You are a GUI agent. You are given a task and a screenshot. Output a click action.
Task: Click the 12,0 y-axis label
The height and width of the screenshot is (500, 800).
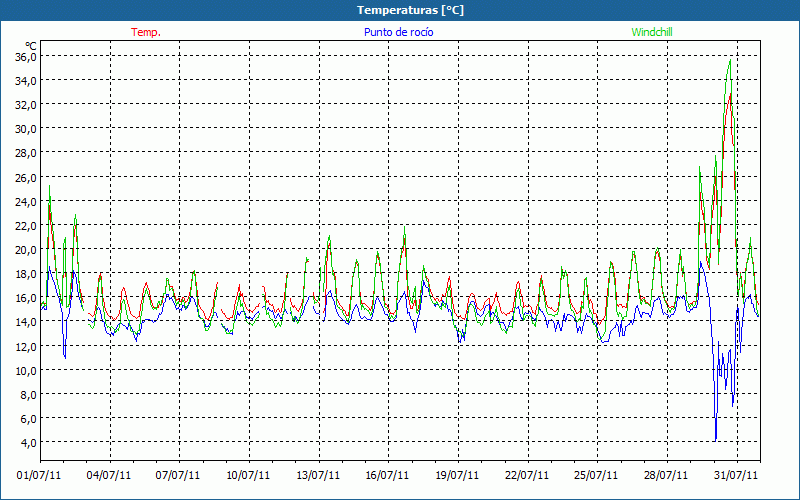(25, 346)
